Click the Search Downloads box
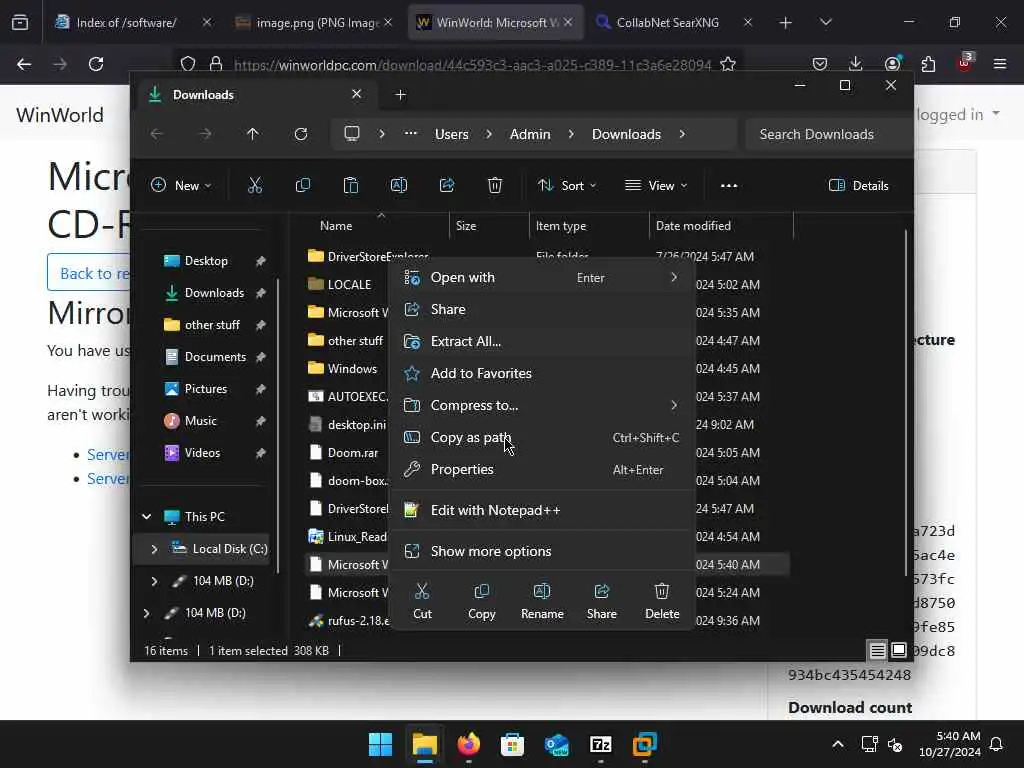Viewport: 1024px width, 768px height. pyautogui.click(x=828, y=134)
